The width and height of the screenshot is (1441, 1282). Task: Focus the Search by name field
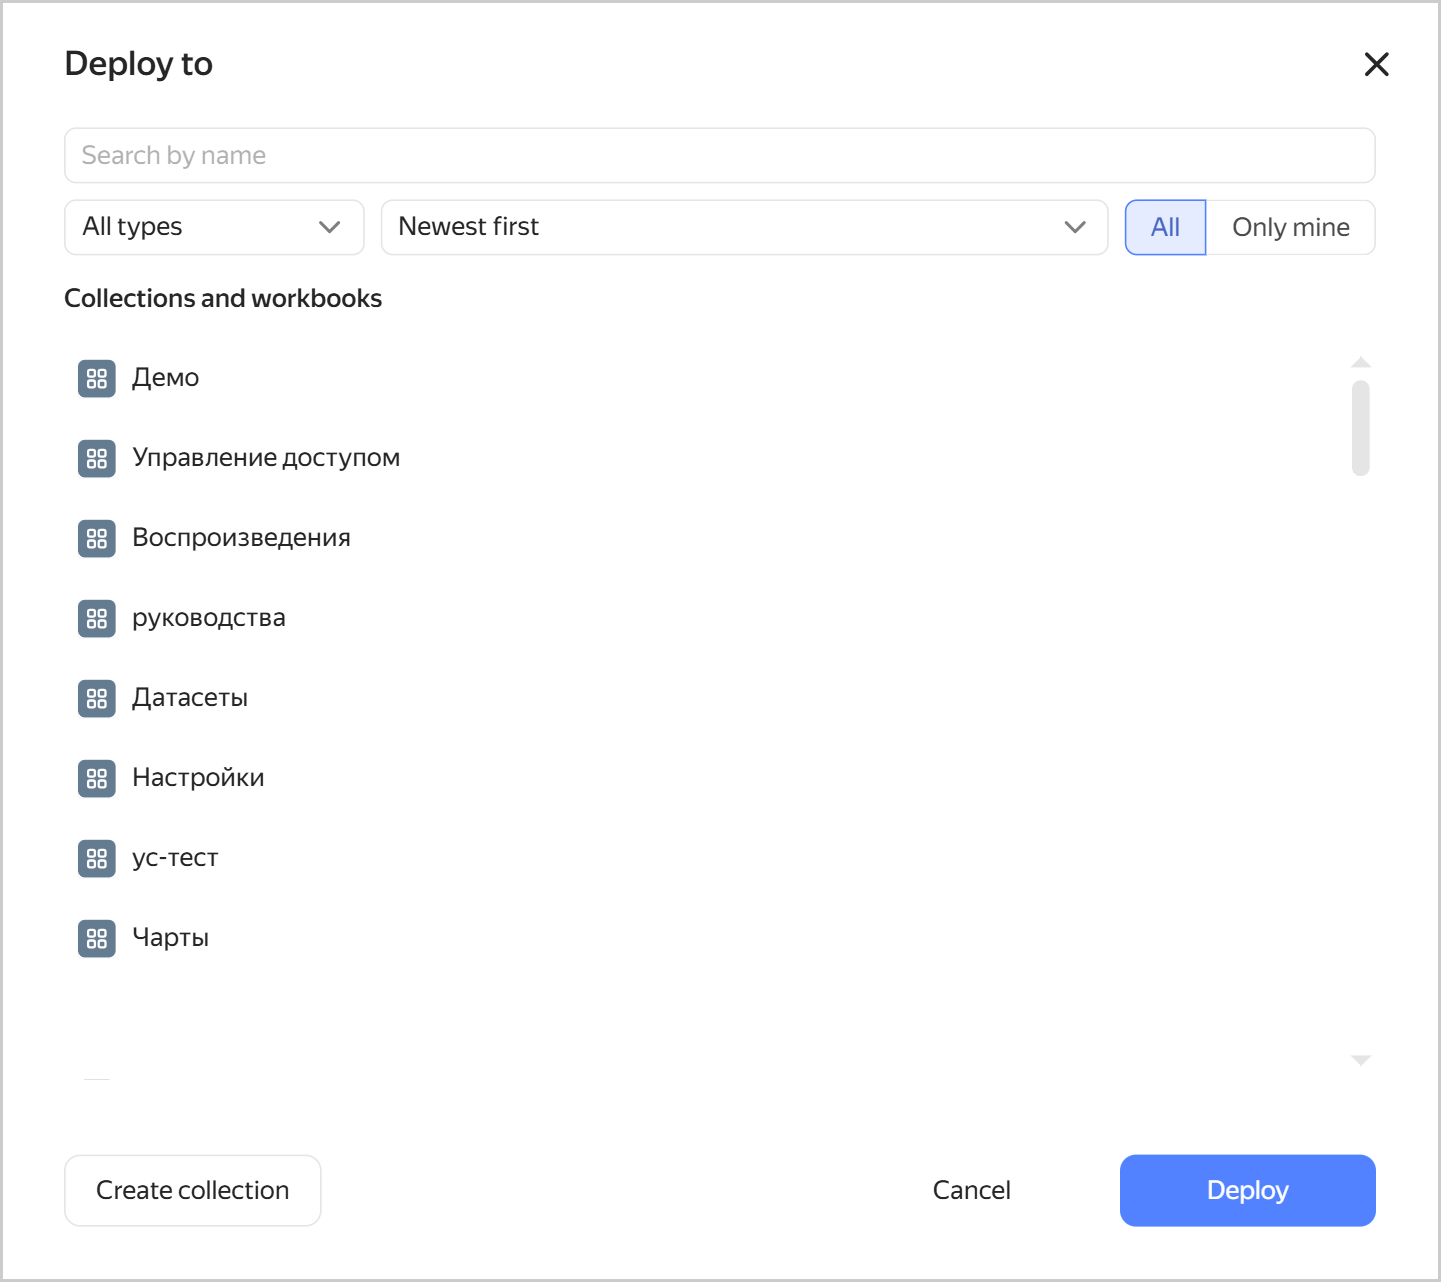coord(720,155)
